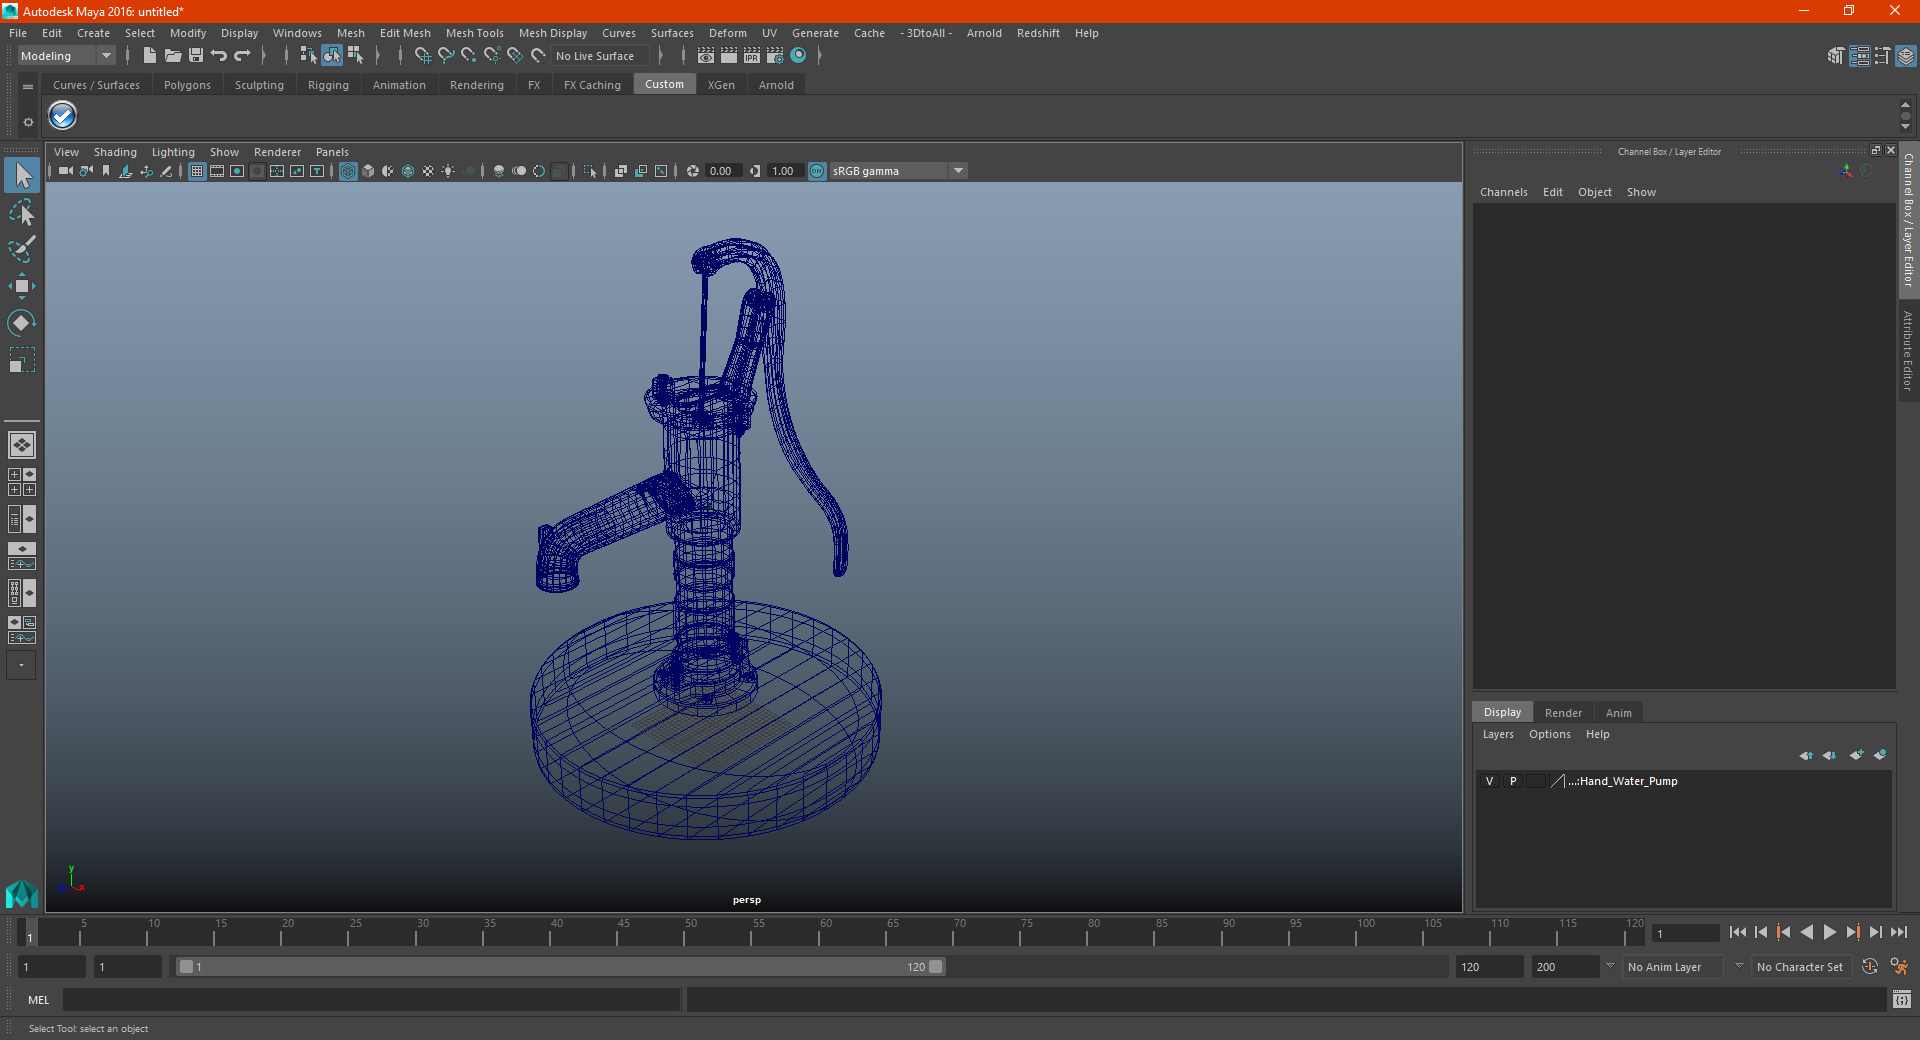Choose the Move tool in toolbox
Screen dimensions: 1920x1040
(x=22, y=286)
